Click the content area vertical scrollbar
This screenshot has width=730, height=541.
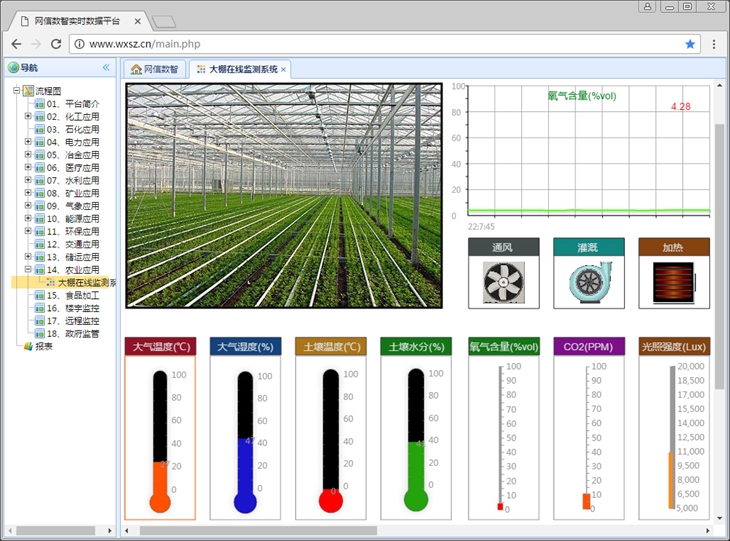[720, 301]
